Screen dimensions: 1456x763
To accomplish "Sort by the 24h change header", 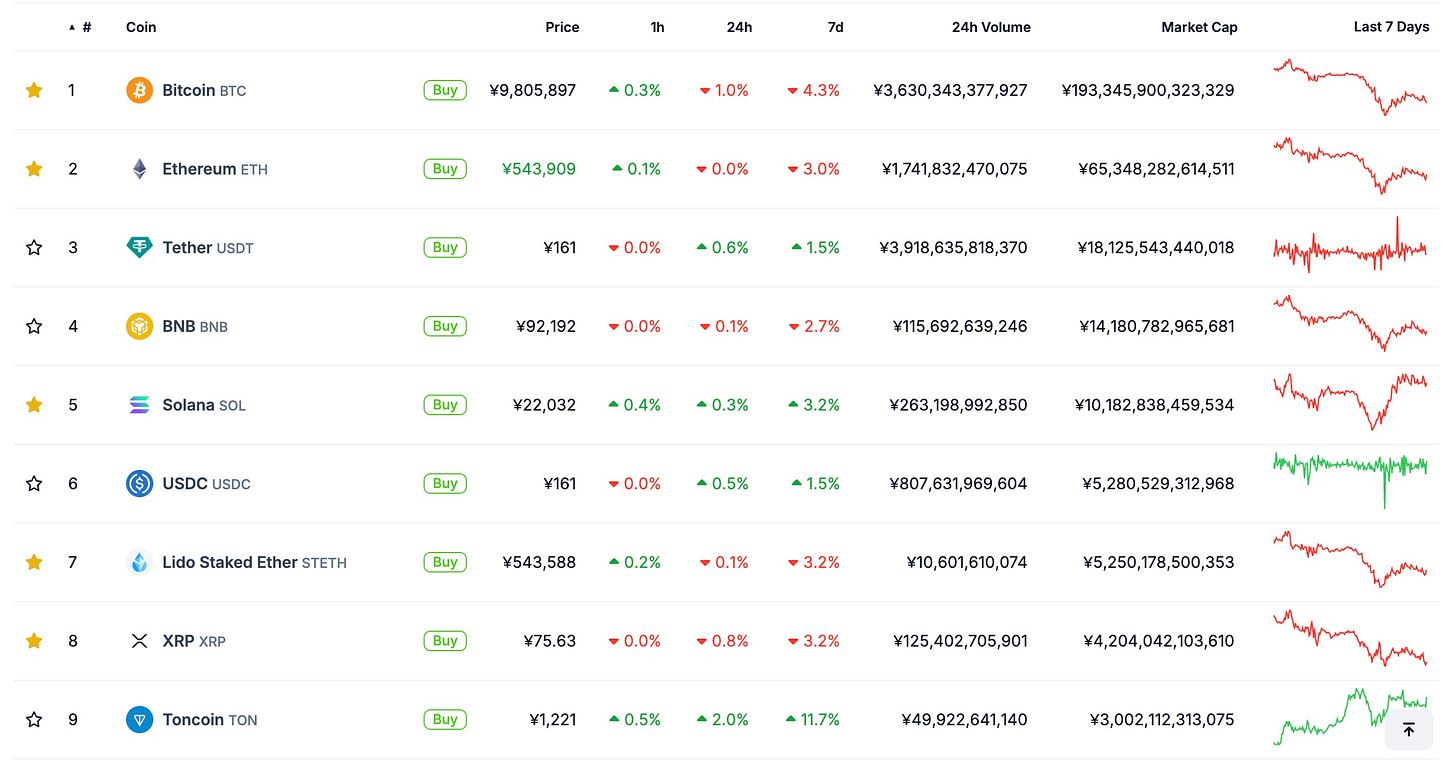I will point(739,27).
